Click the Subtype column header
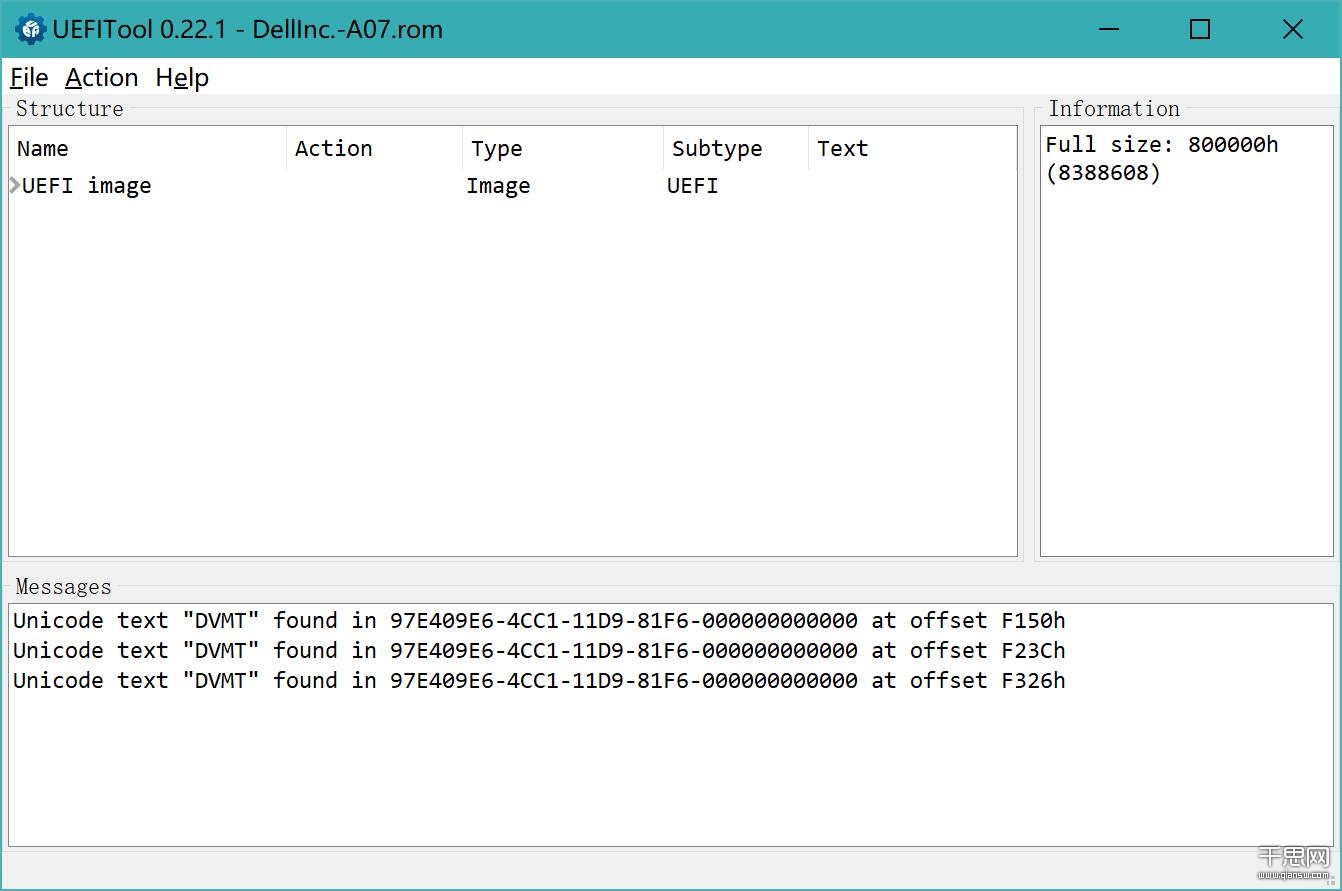1342x891 pixels. point(736,148)
